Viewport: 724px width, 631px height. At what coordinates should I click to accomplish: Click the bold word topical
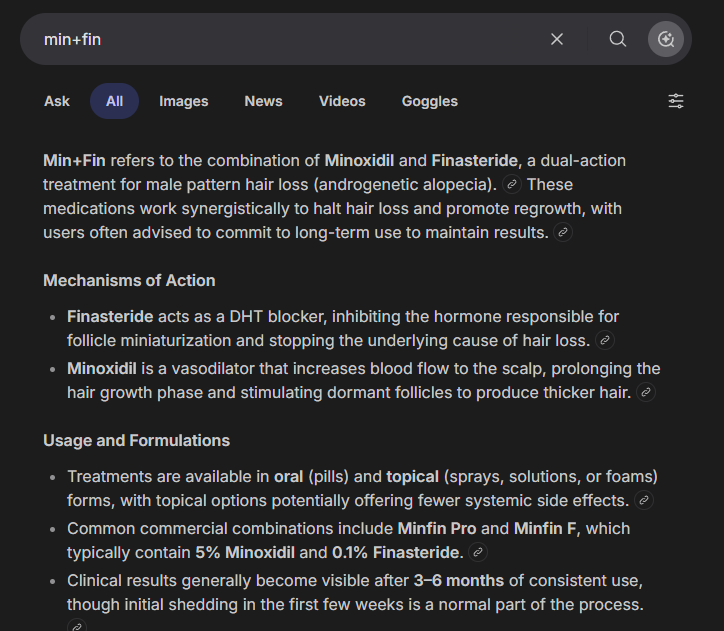point(412,477)
